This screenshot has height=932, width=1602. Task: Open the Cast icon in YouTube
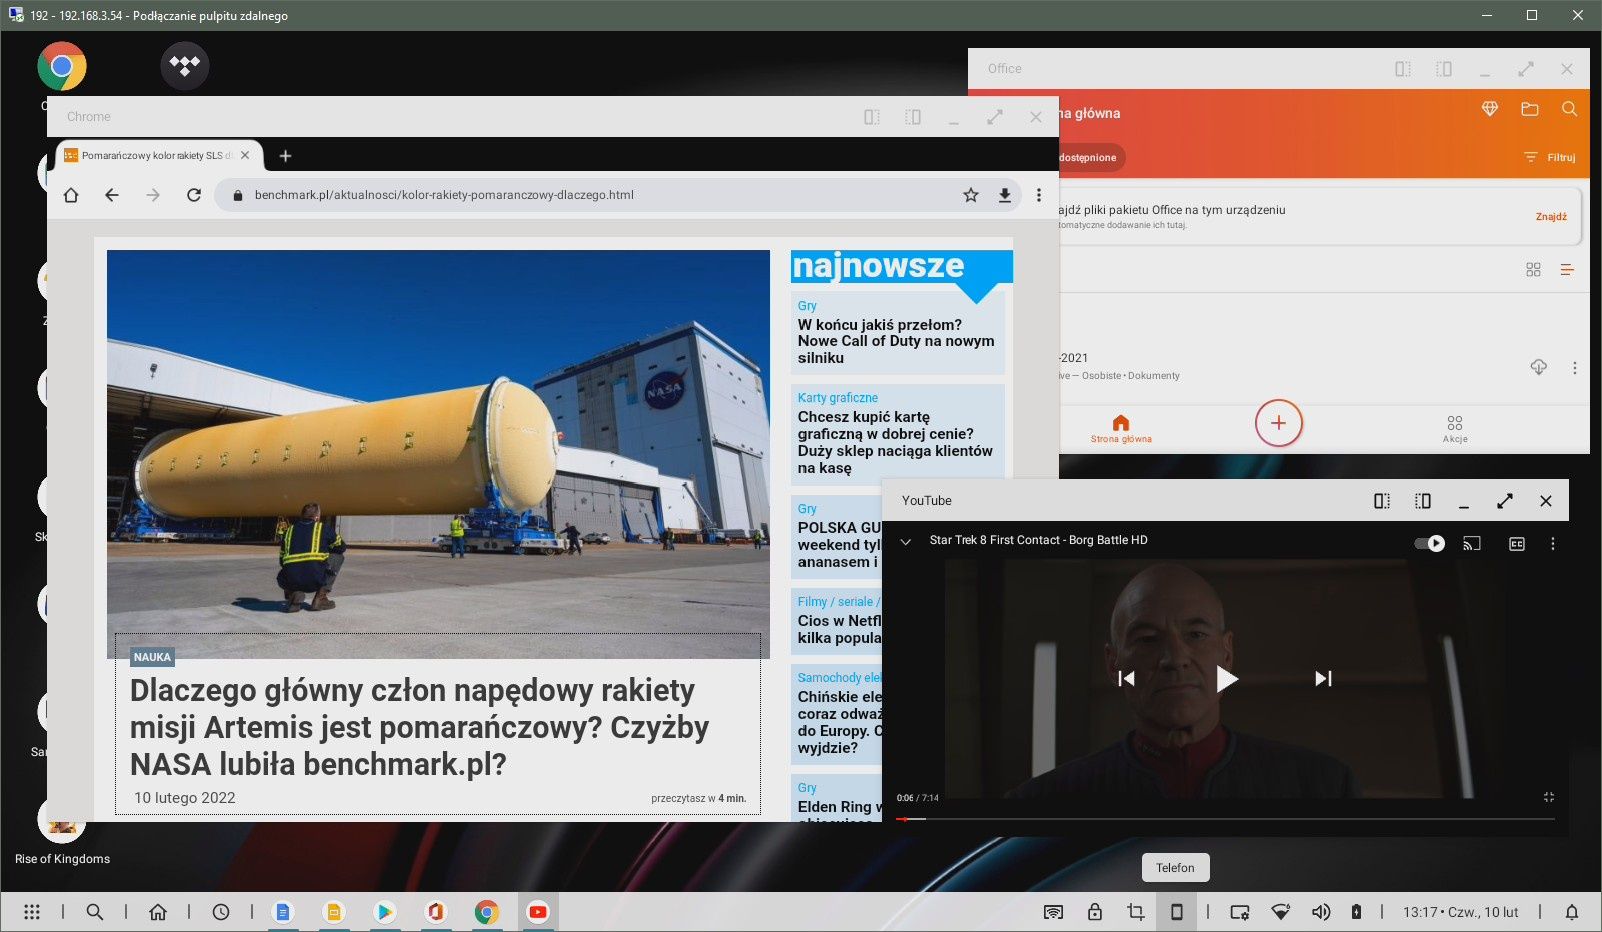1472,544
